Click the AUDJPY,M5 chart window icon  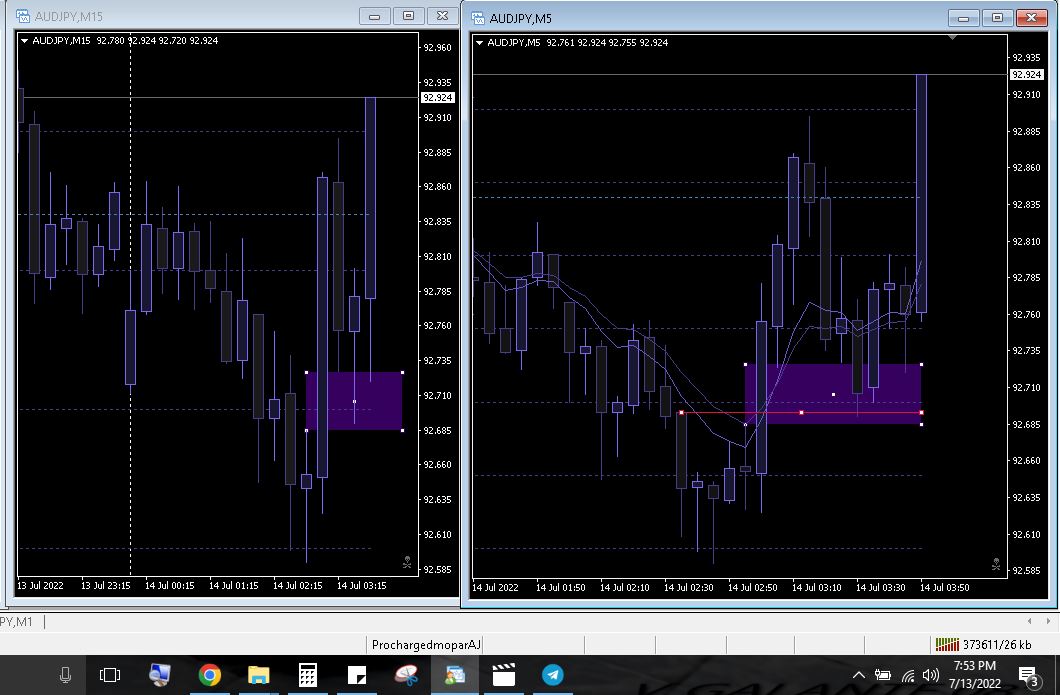pos(477,18)
